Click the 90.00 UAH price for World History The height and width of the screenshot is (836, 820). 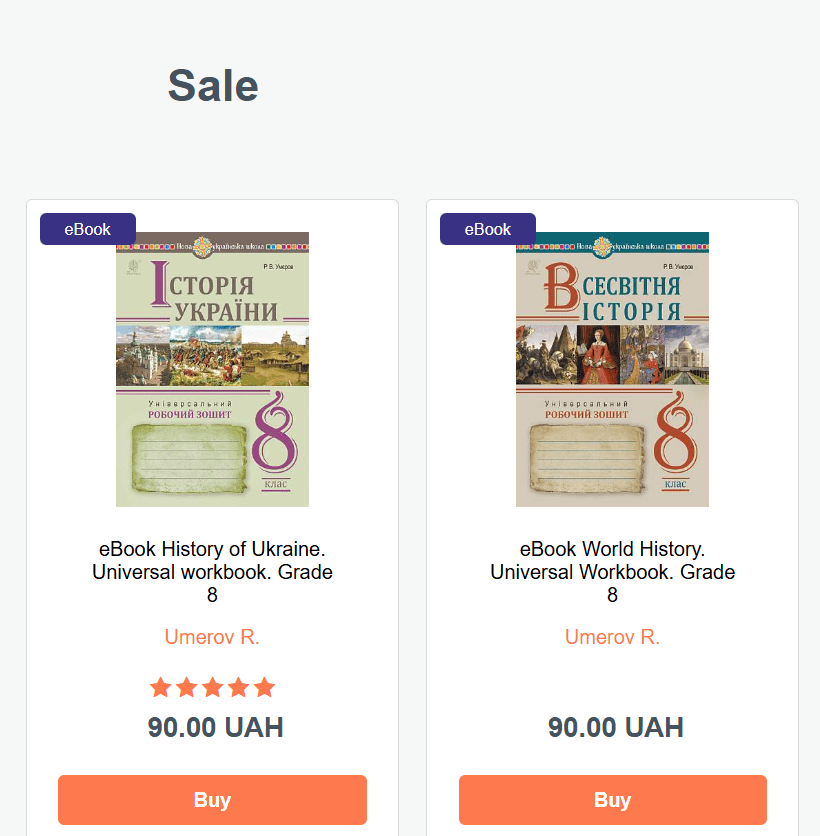point(615,728)
